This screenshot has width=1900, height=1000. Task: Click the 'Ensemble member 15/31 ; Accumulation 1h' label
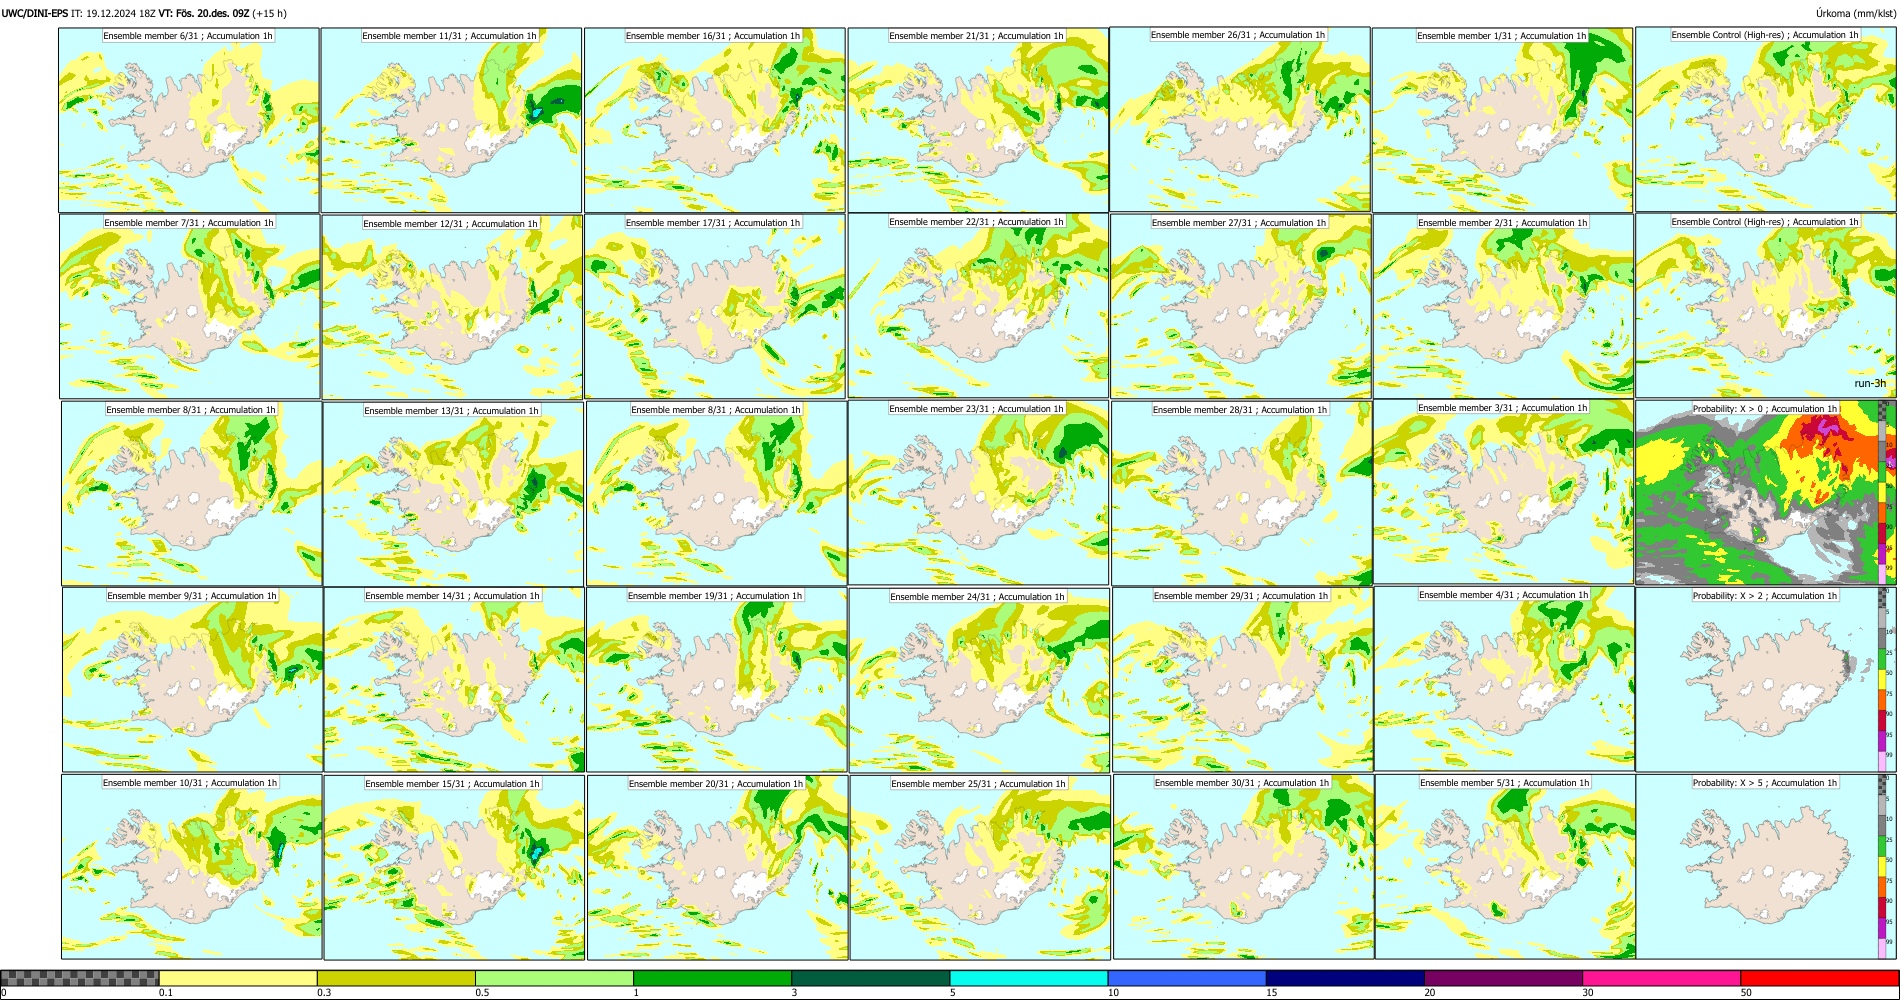point(452,784)
